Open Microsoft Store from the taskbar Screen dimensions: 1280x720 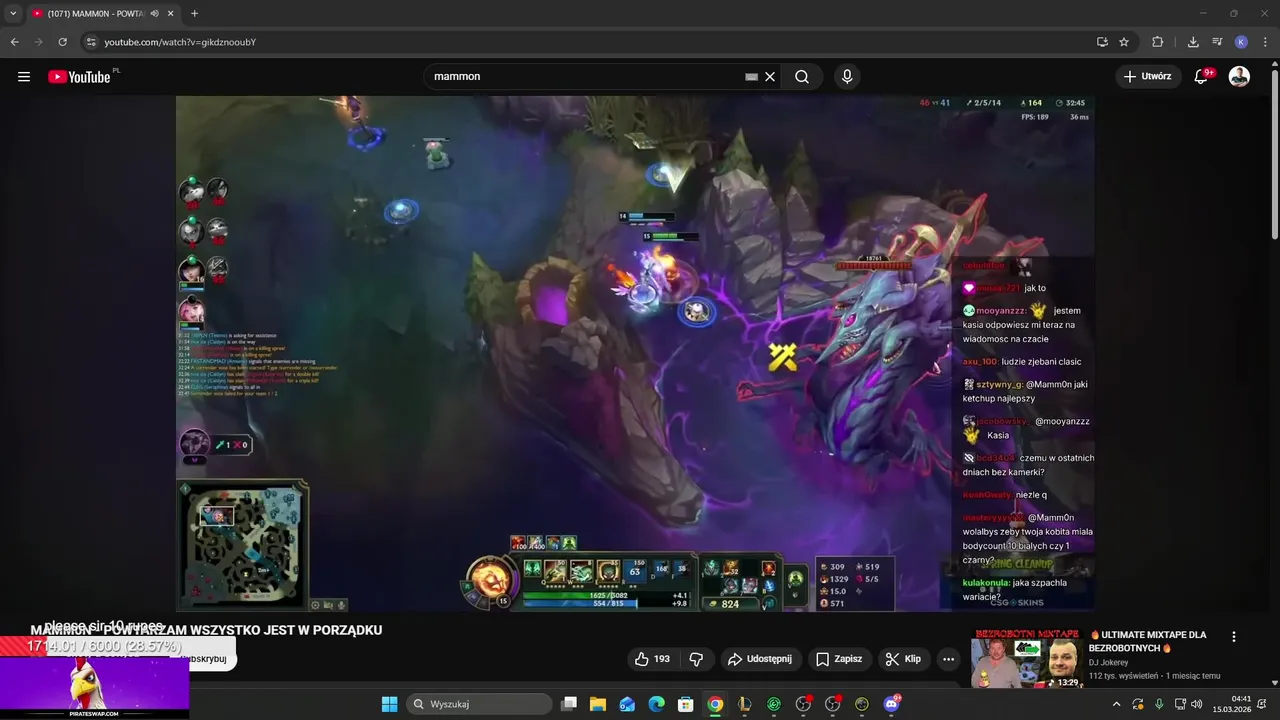pos(685,704)
